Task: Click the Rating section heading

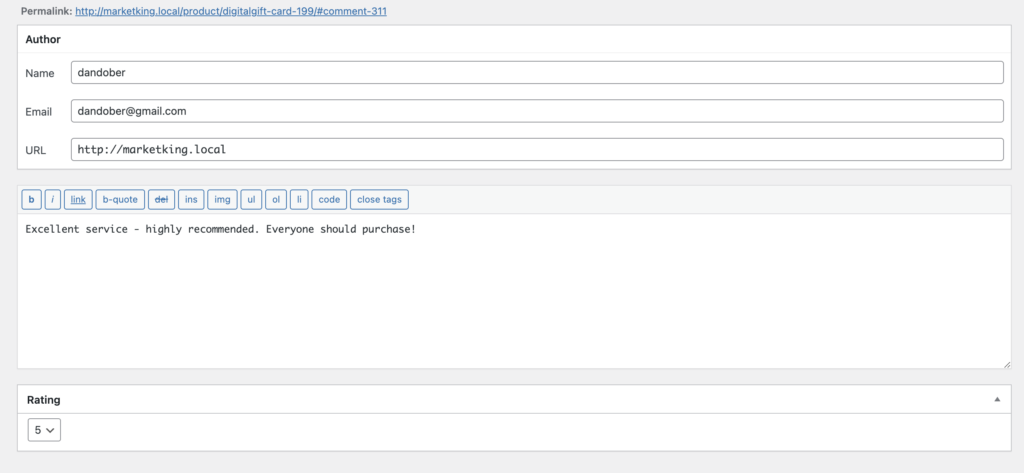Action: [44, 399]
